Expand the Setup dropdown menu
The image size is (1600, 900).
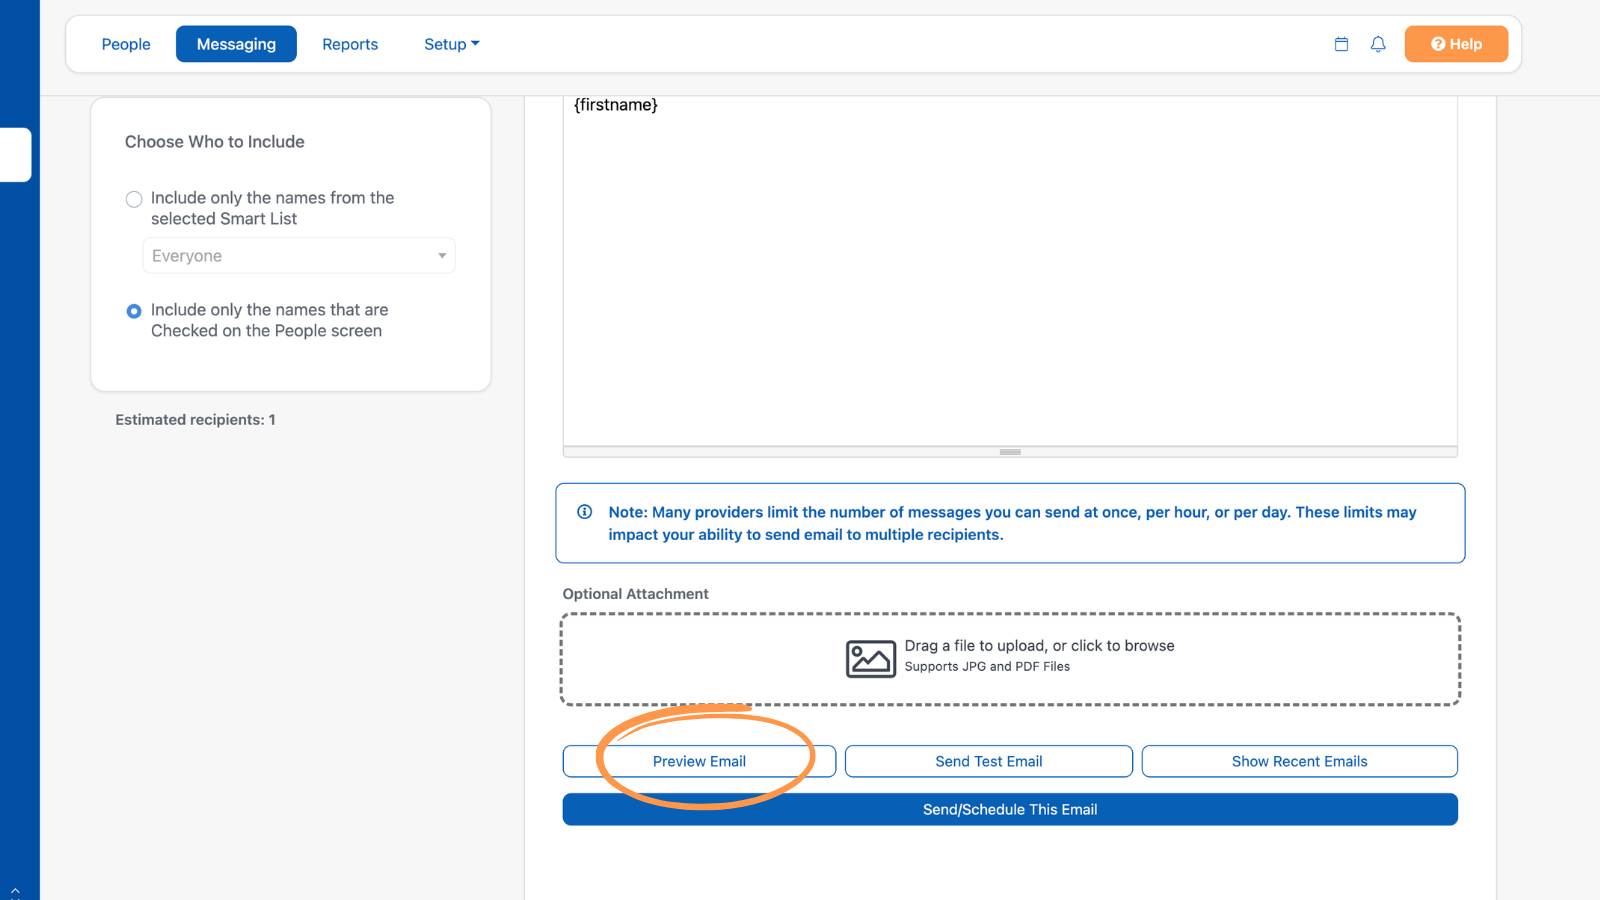[x=451, y=44]
